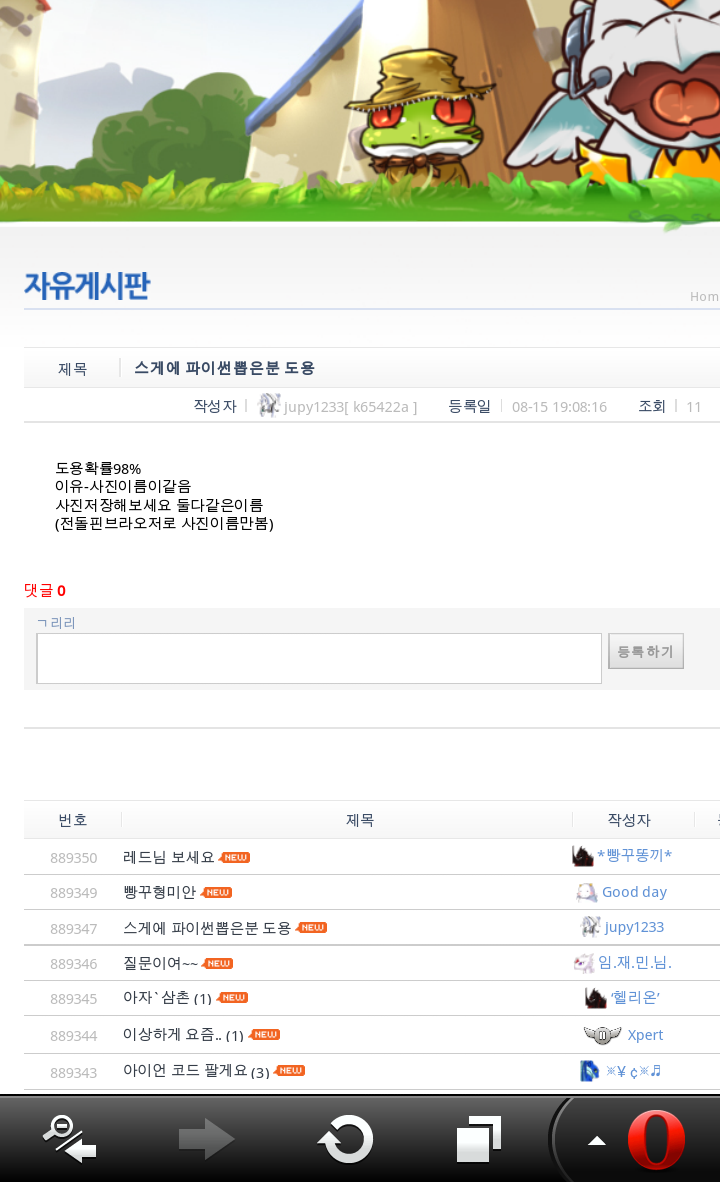This screenshot has height=1182, width=720.
Task: Click the Xpert winged badge icon
Action: pos(602,1034)
